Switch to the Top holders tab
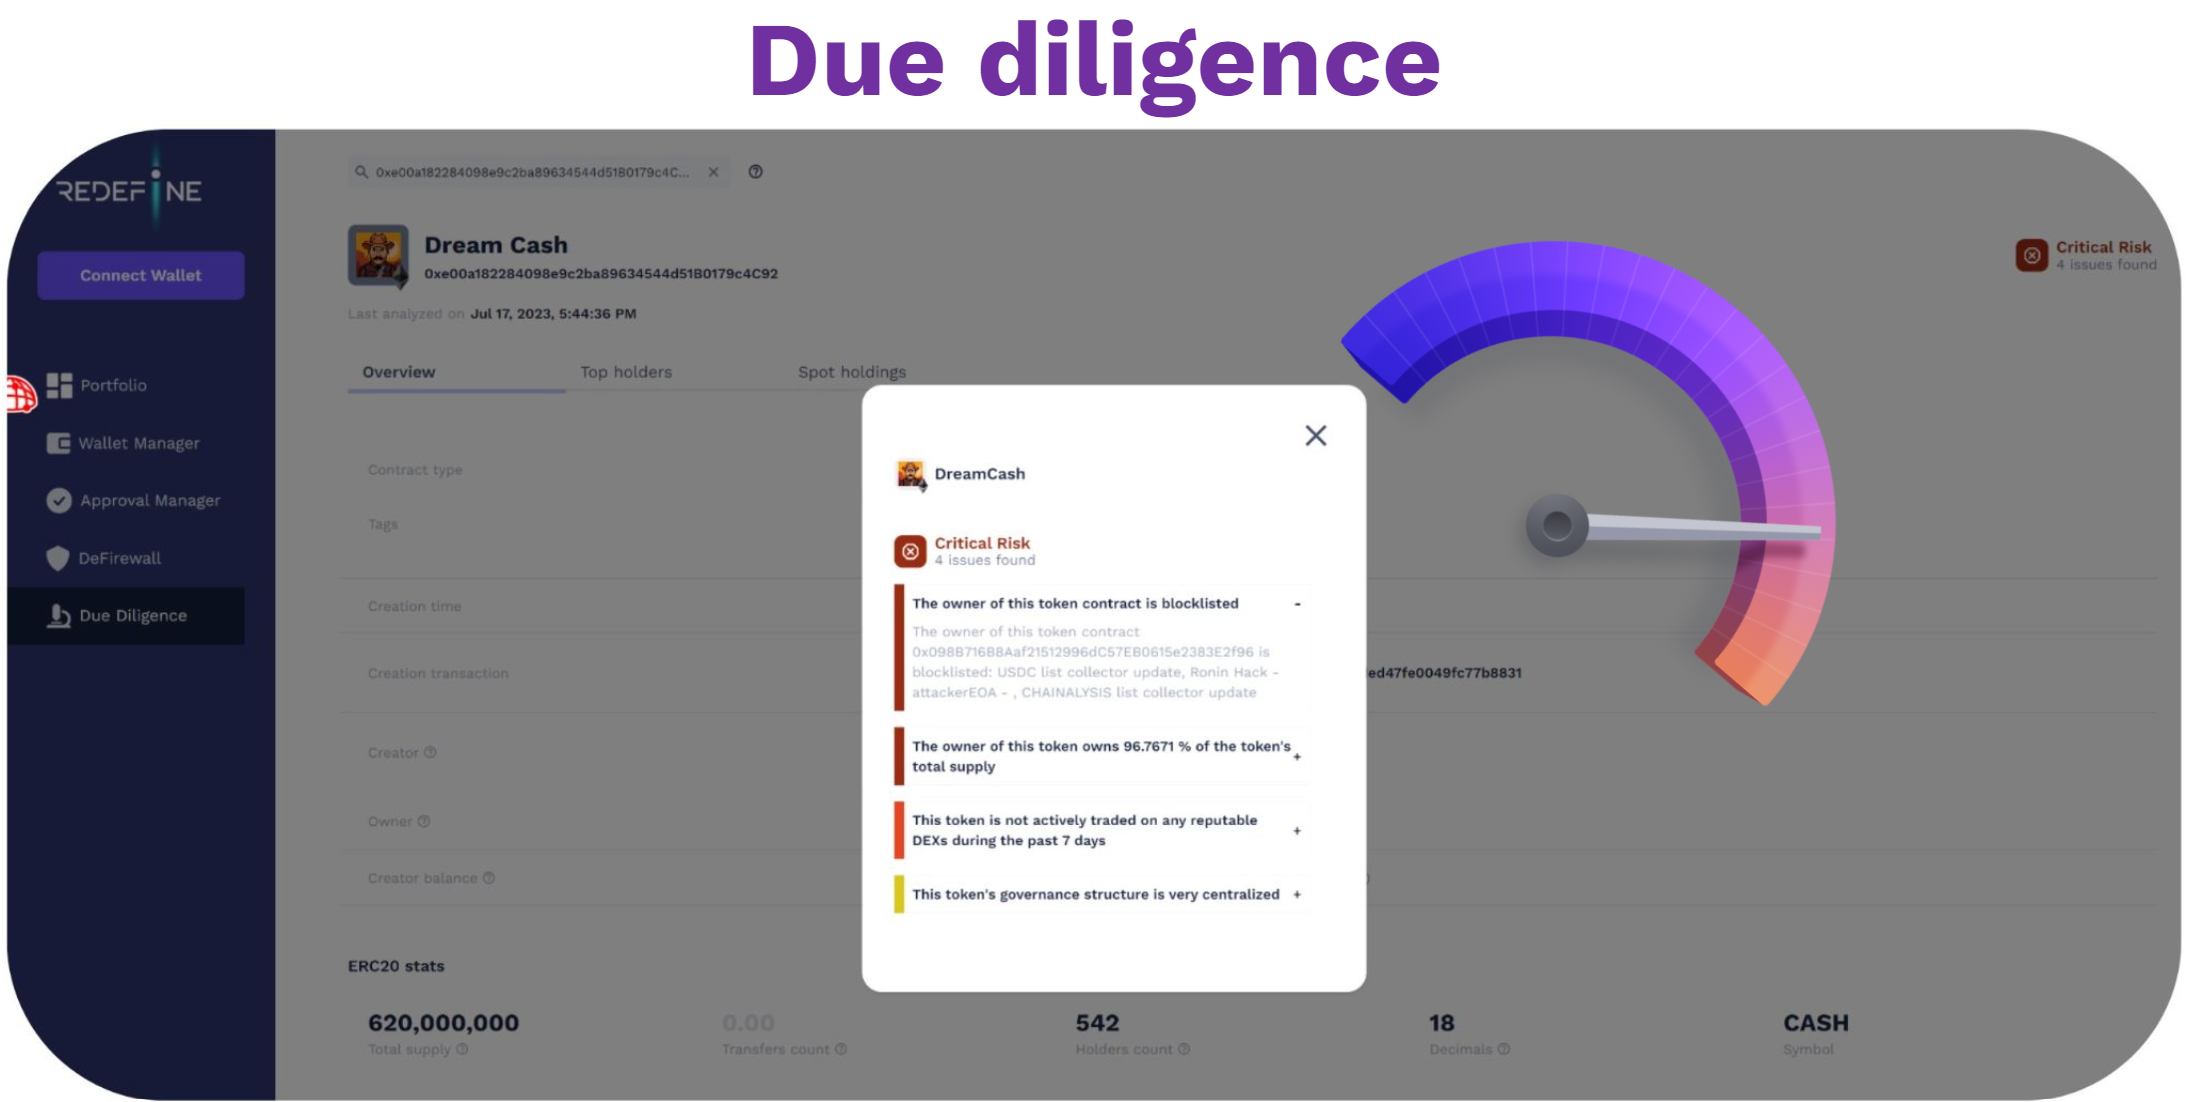Screen dimensions: 2194x1102 point(625,371)
